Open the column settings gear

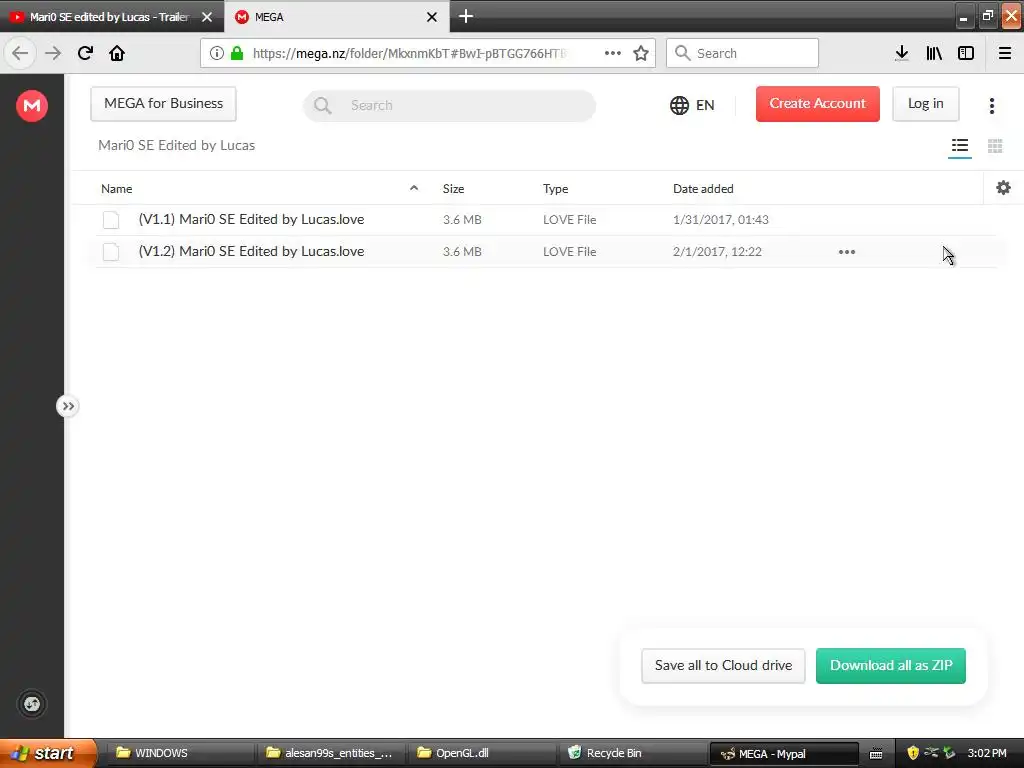coord(1004,188)
